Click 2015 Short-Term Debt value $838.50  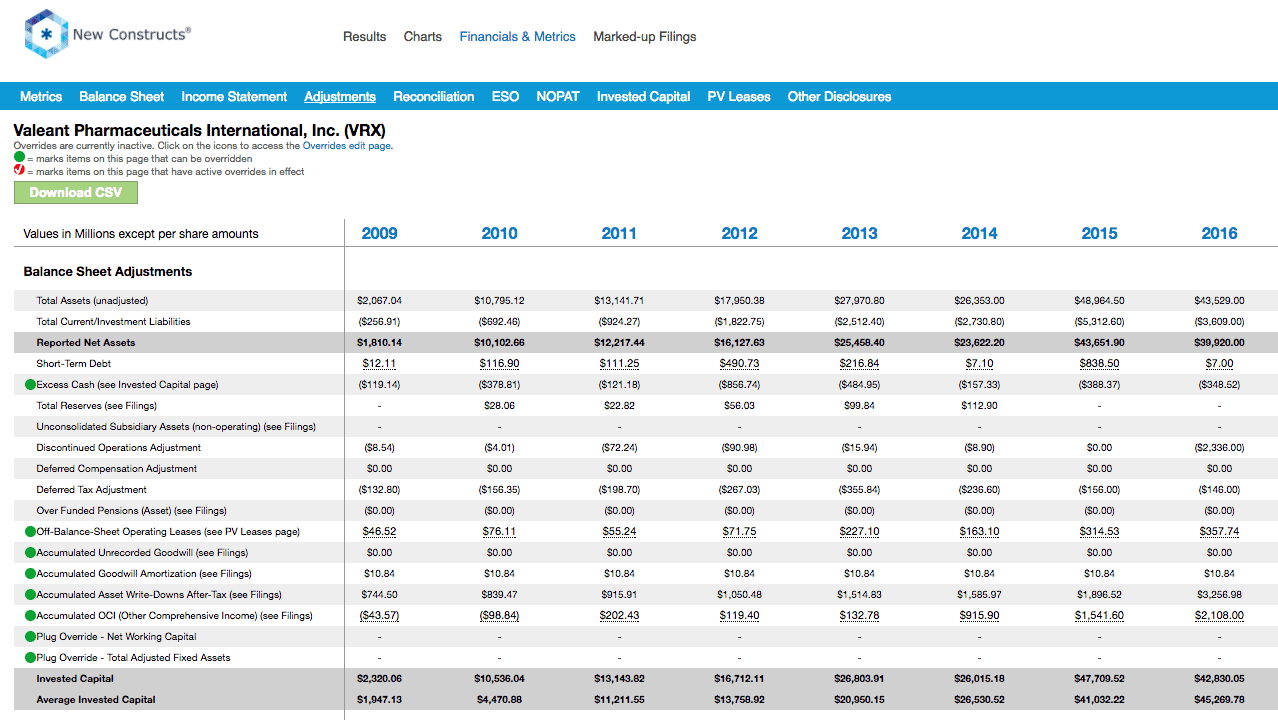[1099, 364]
